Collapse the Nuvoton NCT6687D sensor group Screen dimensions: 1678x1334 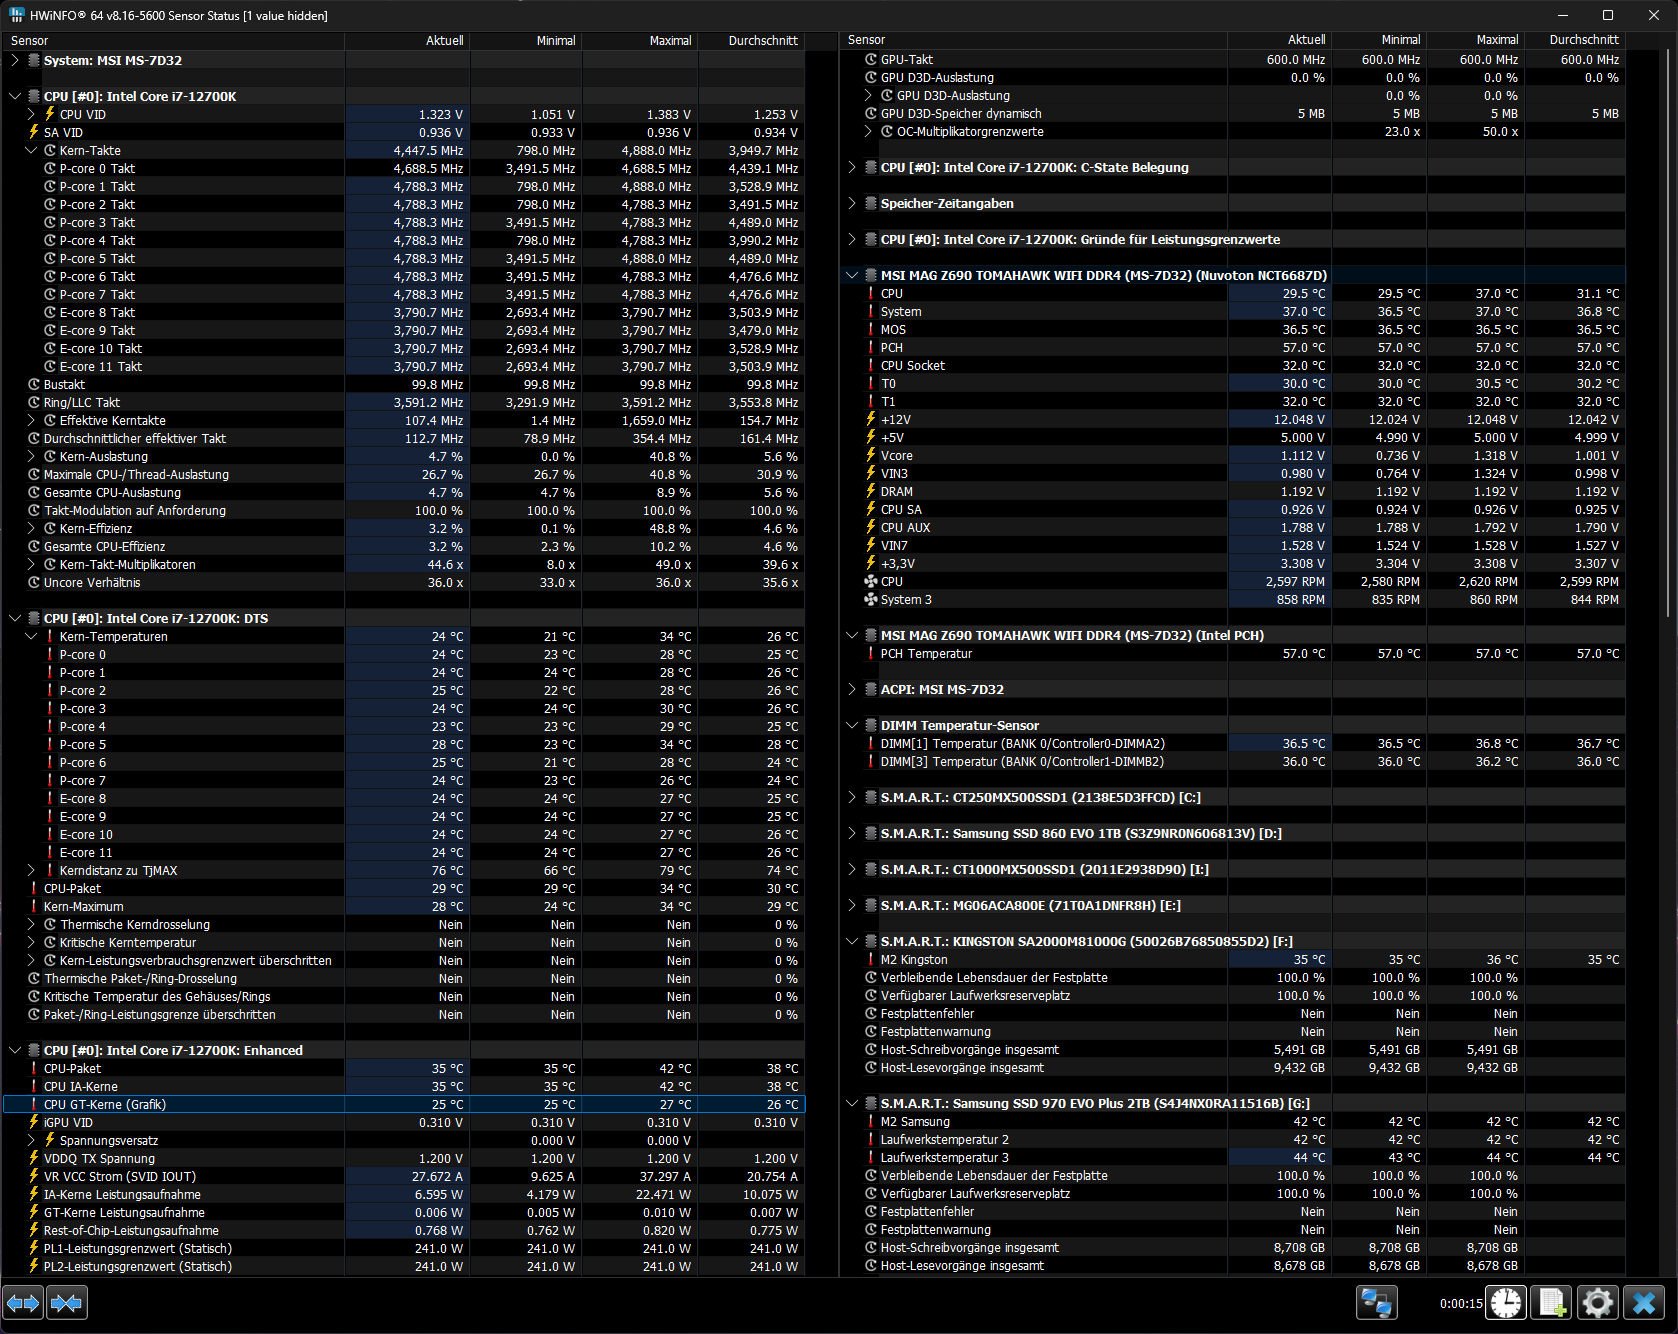(x=852, y=276)
